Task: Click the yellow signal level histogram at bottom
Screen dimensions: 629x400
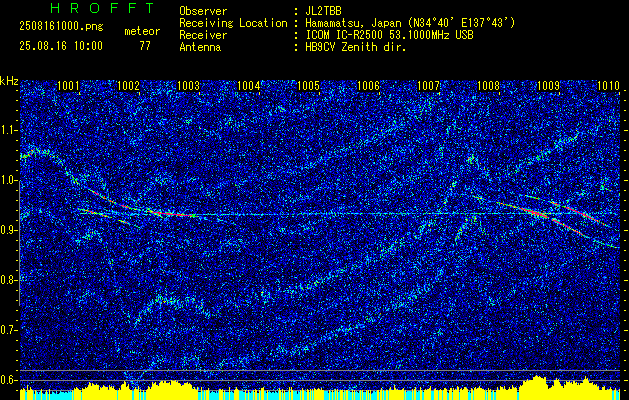Action: pos(320,387)
